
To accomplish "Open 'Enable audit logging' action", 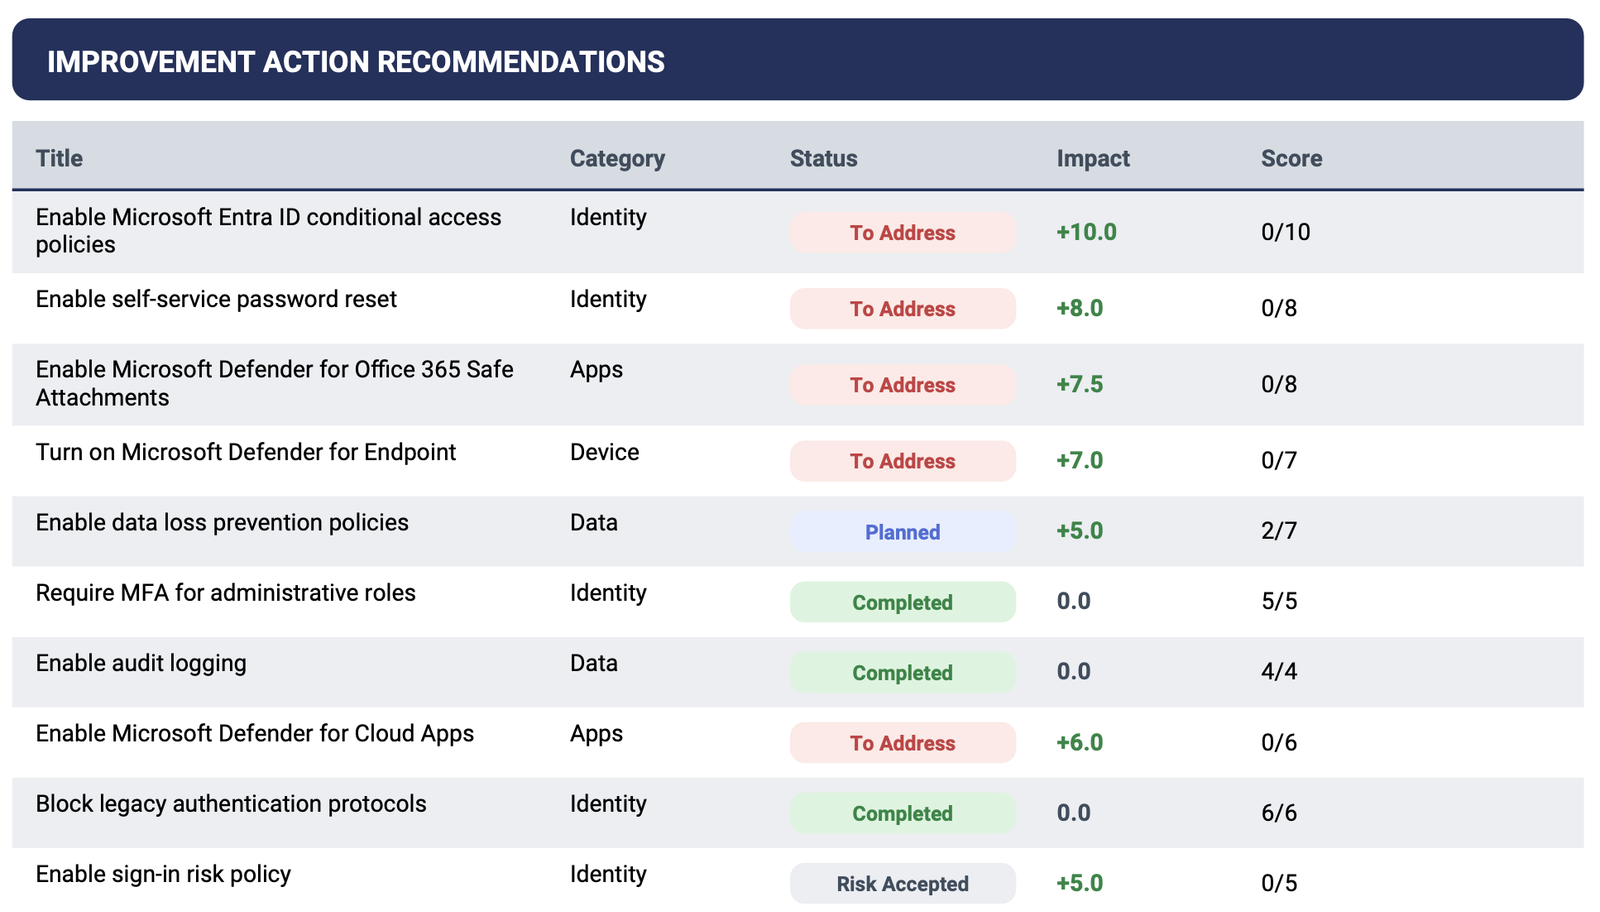I will [141, 663].
